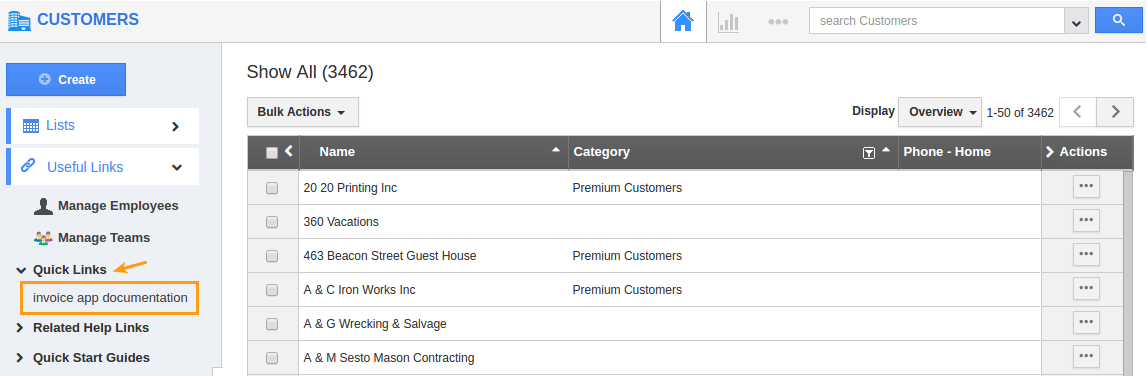Expand the search Customers dropdown arrow

click(x=1075, y=22)
